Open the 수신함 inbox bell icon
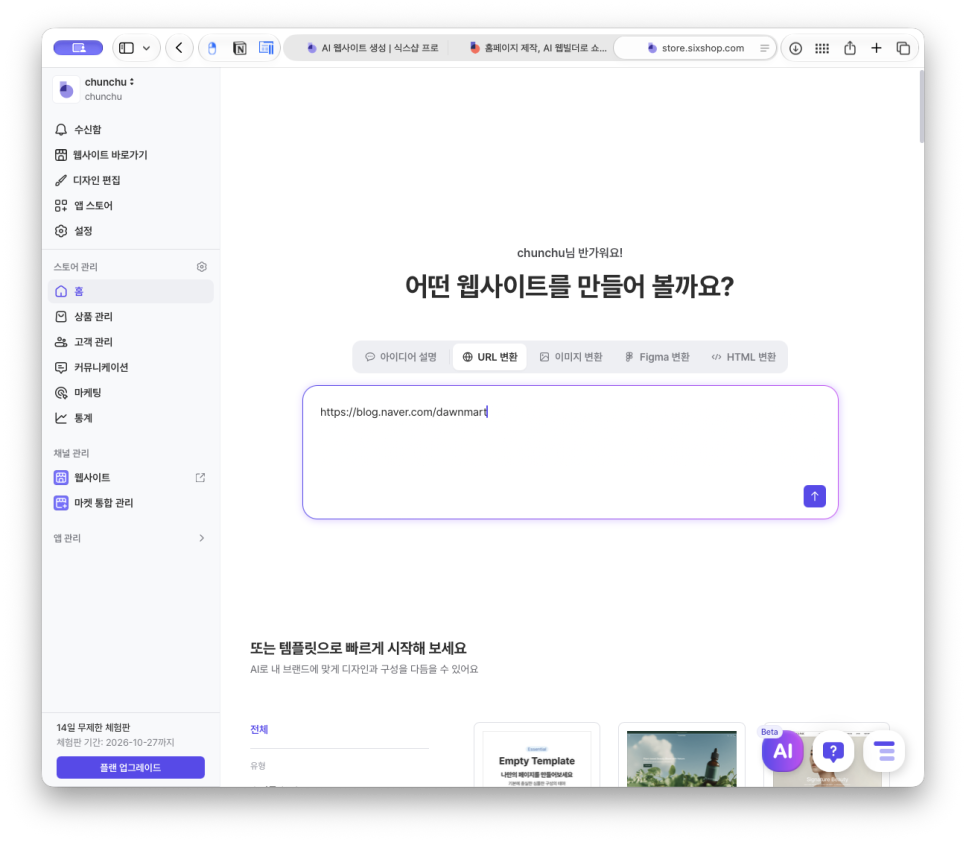This screenshot has width=966, height=842. (61, 129)
